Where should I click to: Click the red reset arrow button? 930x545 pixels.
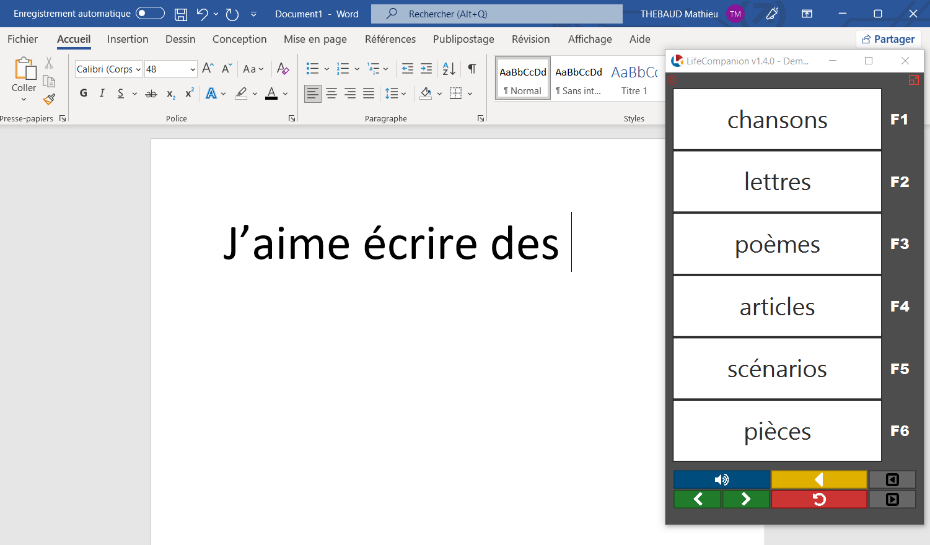click(818, 499)
